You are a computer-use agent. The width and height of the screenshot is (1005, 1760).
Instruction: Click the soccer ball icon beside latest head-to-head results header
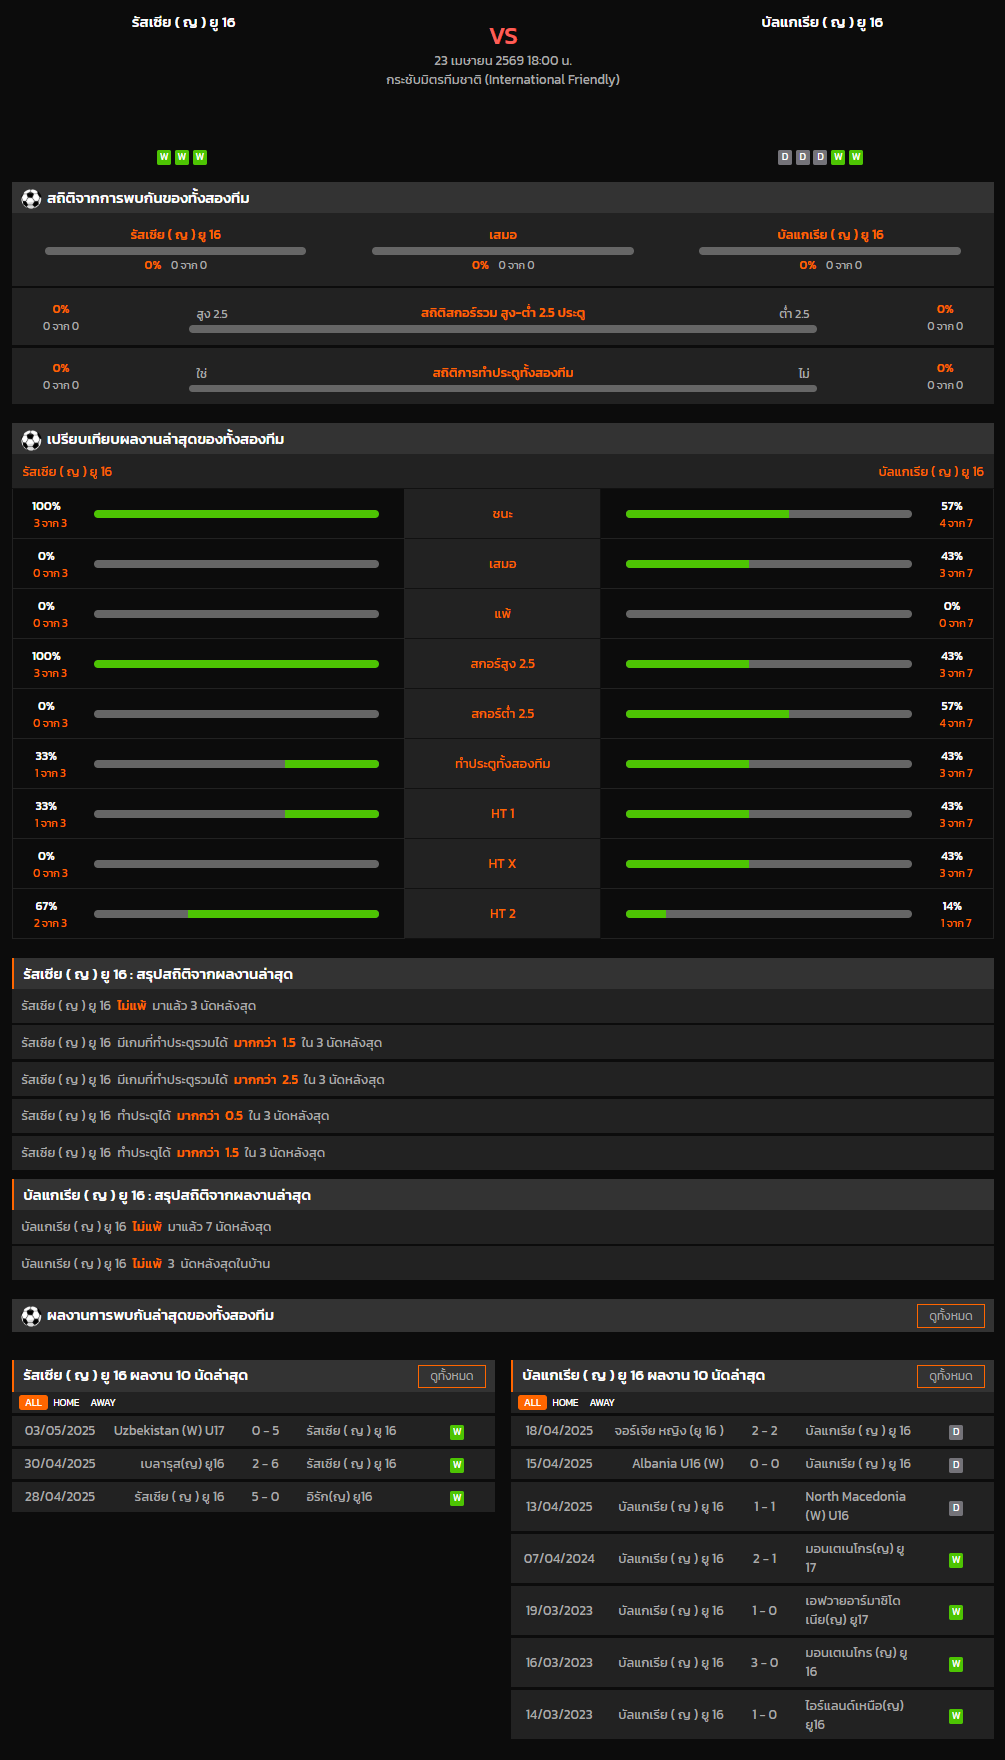(31, 1316)
